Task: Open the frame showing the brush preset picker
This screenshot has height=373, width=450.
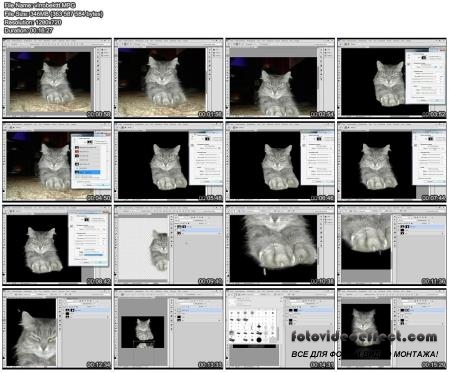Action: pyautogui.click(x=280, y=329)
